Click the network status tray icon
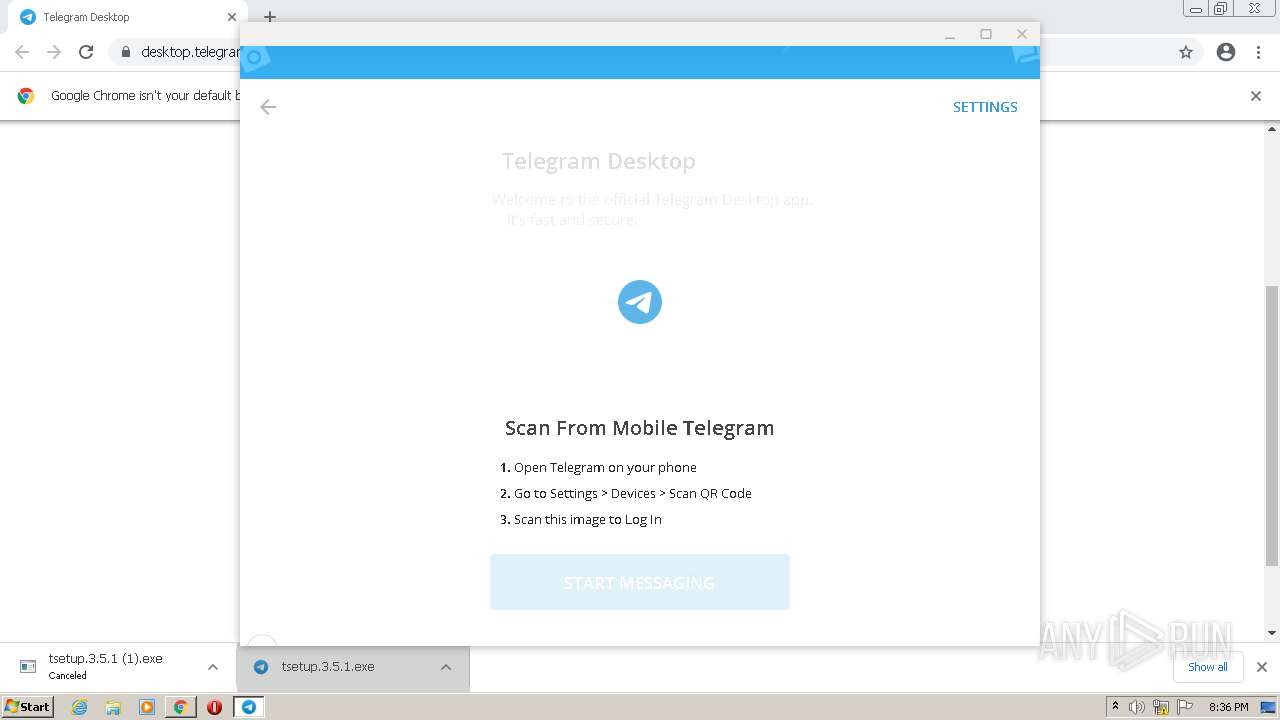The height and width of the screenshot is (720, 1280). coord(1161,707)
